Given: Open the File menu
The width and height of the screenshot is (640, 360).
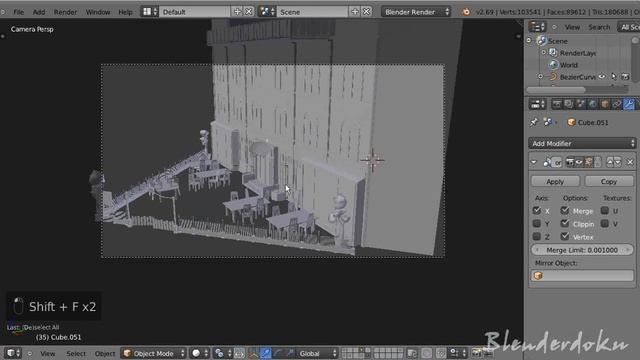Looking at the screenshot, I should tap(18, 12).
